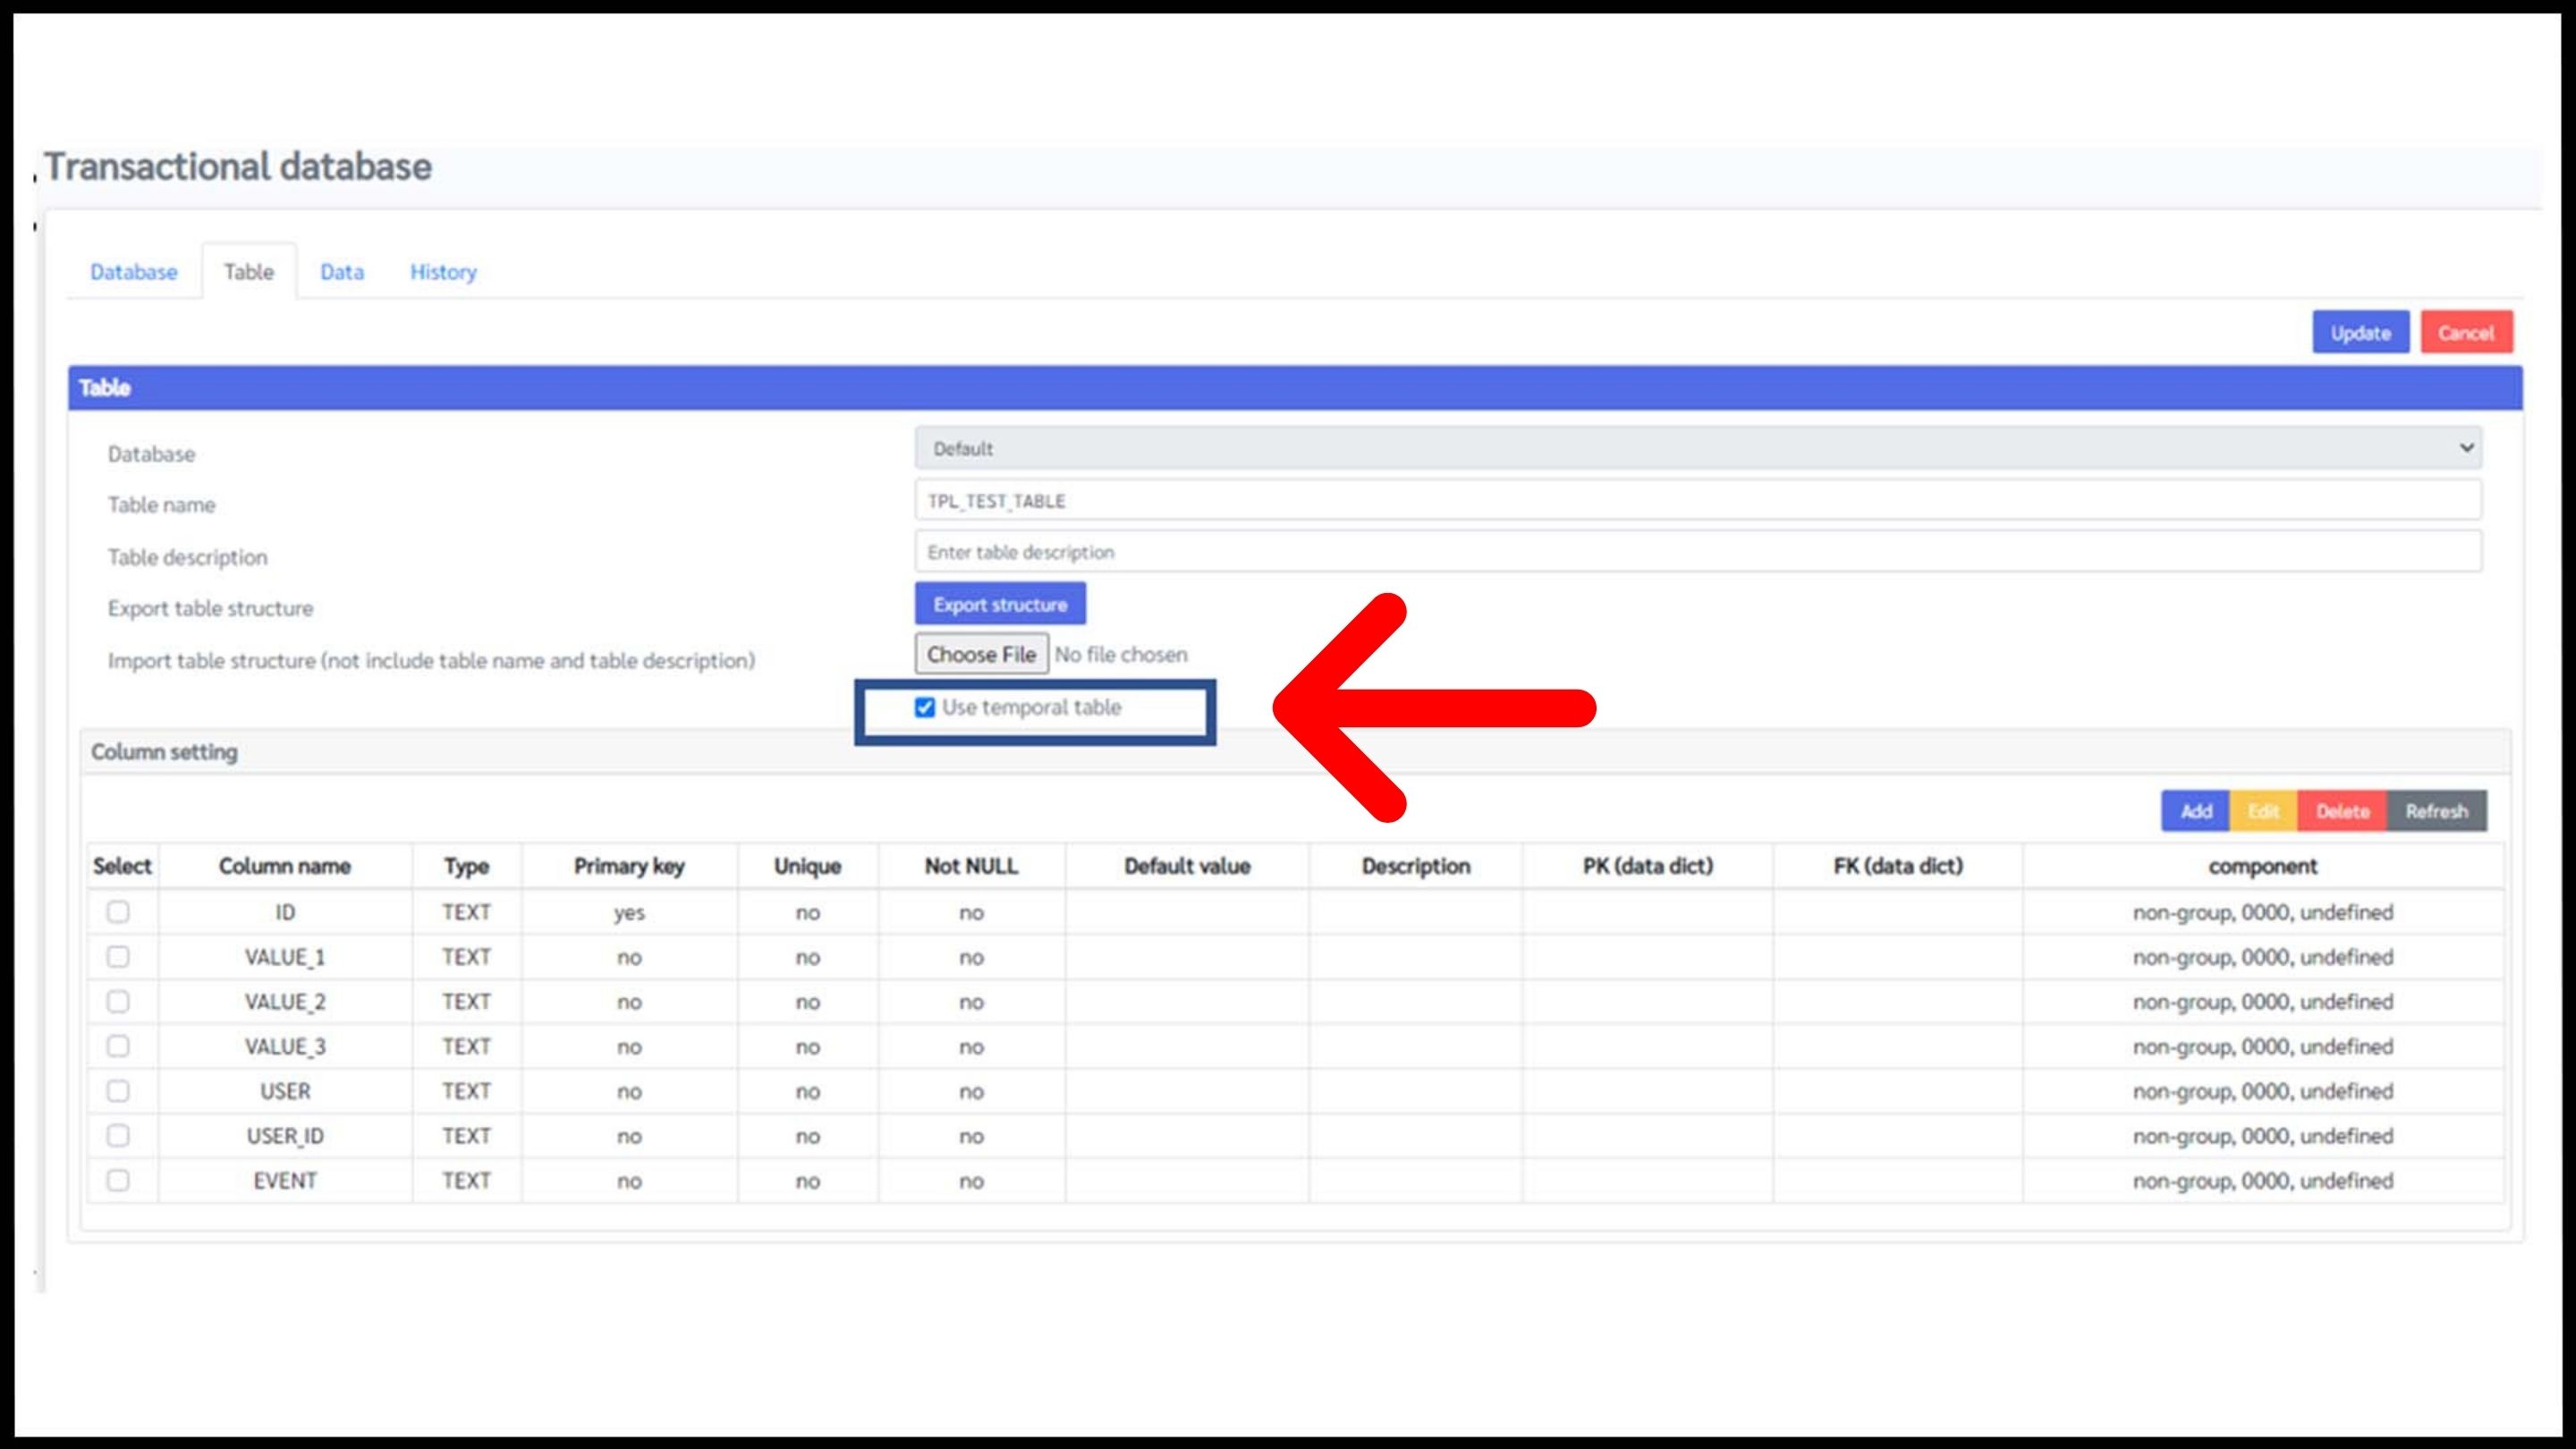The height and width of the screenshot is (1449, 2576).
Task: Click the Refresh button
Action: (x=2437, y=811)
